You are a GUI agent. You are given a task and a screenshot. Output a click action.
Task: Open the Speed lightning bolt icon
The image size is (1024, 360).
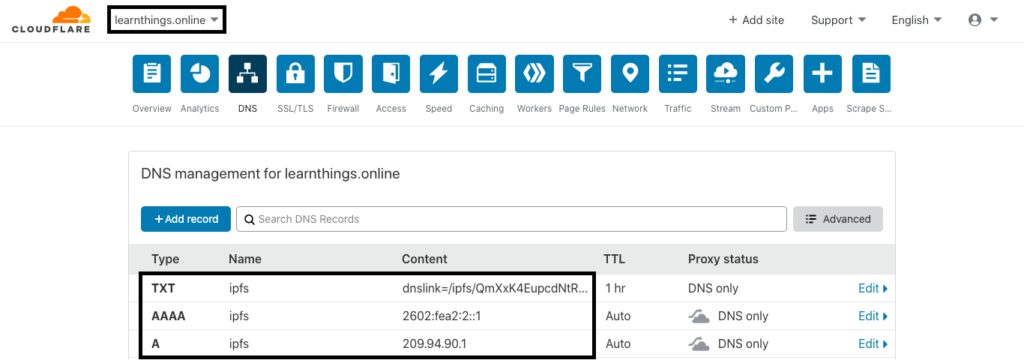point(439,74)
